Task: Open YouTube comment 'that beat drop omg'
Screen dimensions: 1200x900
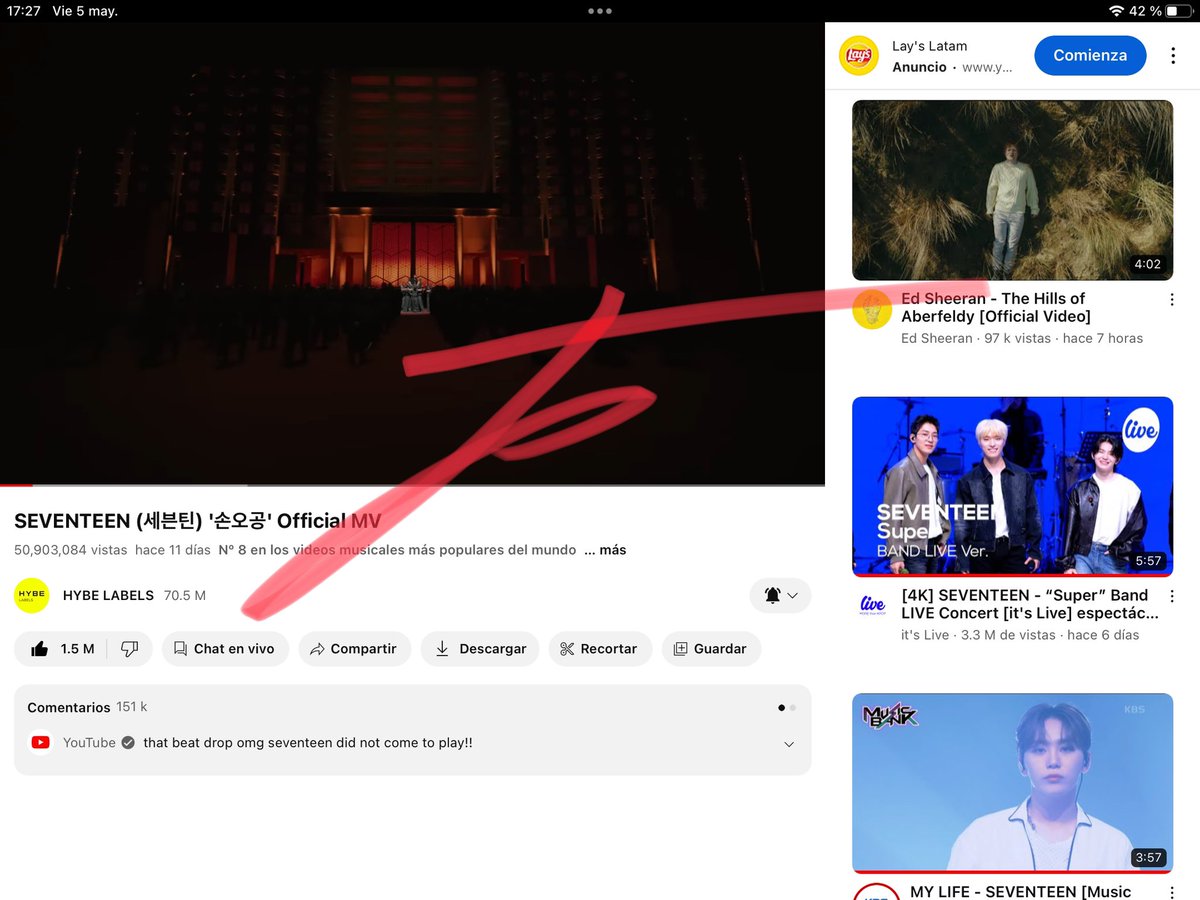Action: point(308,743)
